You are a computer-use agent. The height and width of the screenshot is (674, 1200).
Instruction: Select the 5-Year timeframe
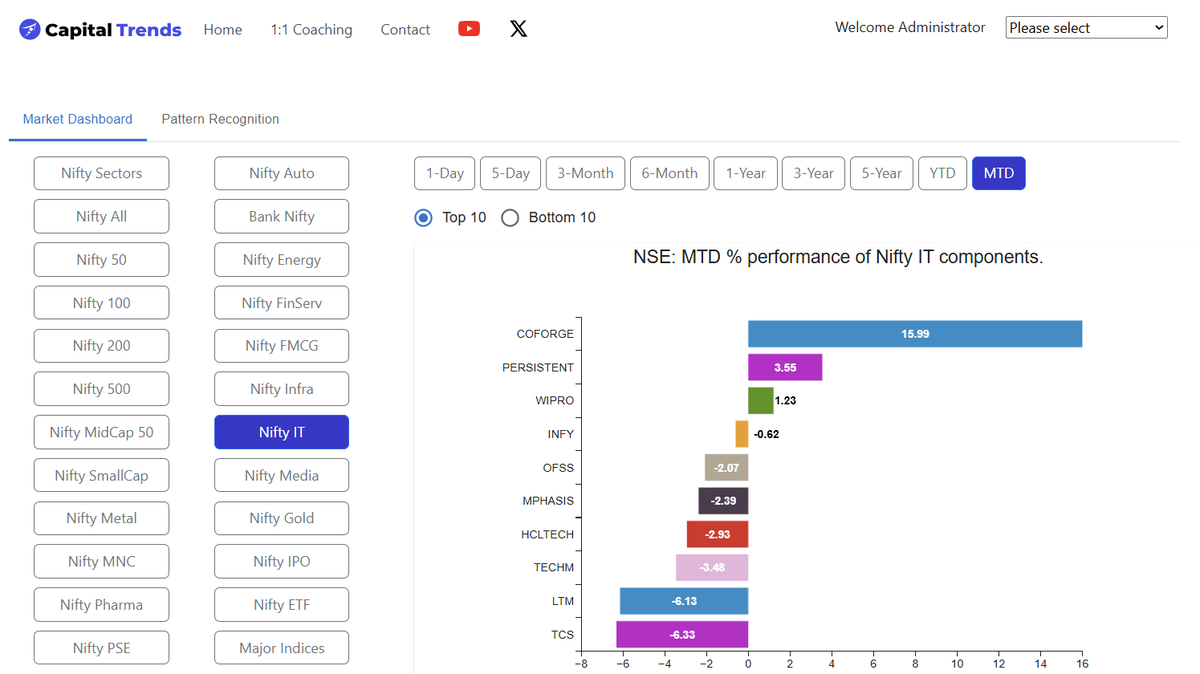882,173
